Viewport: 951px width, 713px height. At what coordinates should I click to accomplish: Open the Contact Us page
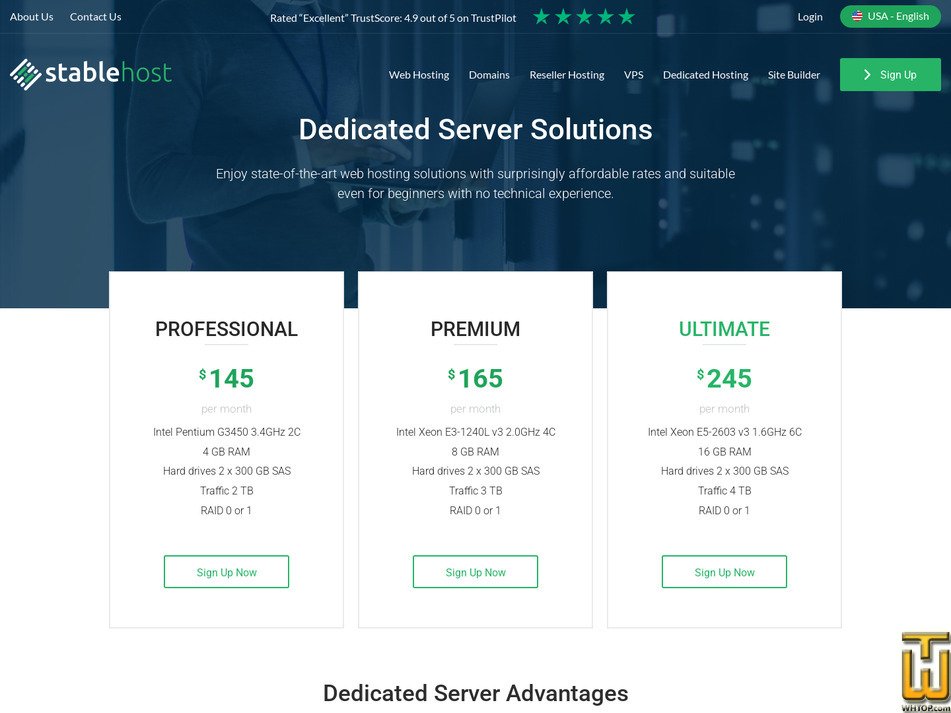(95, 17)
